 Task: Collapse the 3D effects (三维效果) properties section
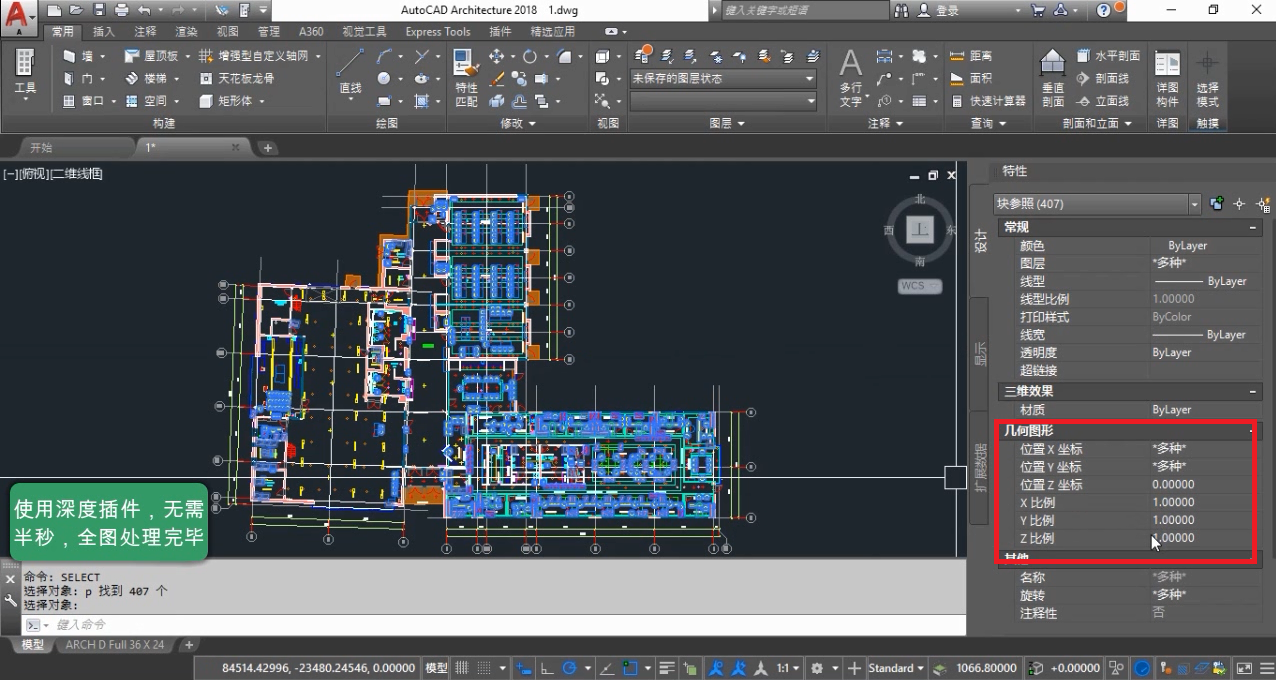click(1253, 391)
